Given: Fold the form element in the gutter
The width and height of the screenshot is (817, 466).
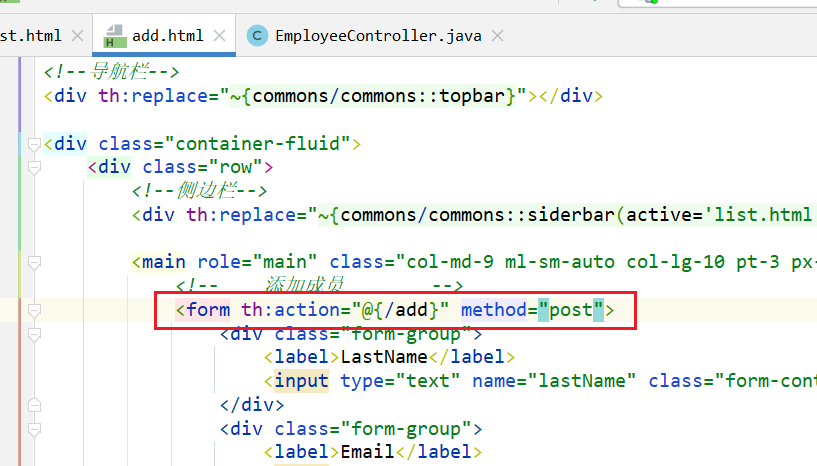Looking at the screenshot, I should pyautogui.click(x=35, y=310).
